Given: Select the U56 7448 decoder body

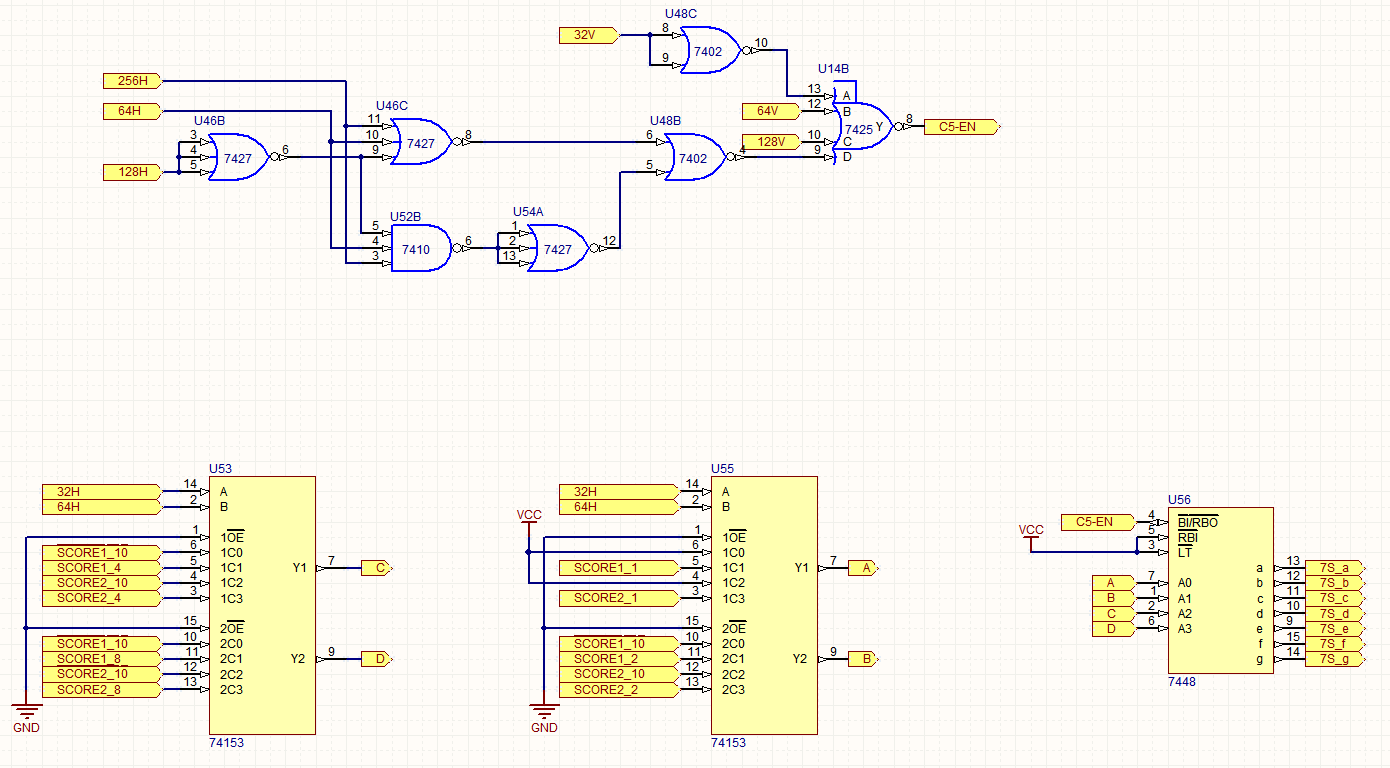Looking at the screenshot, I should point(1221,591).
